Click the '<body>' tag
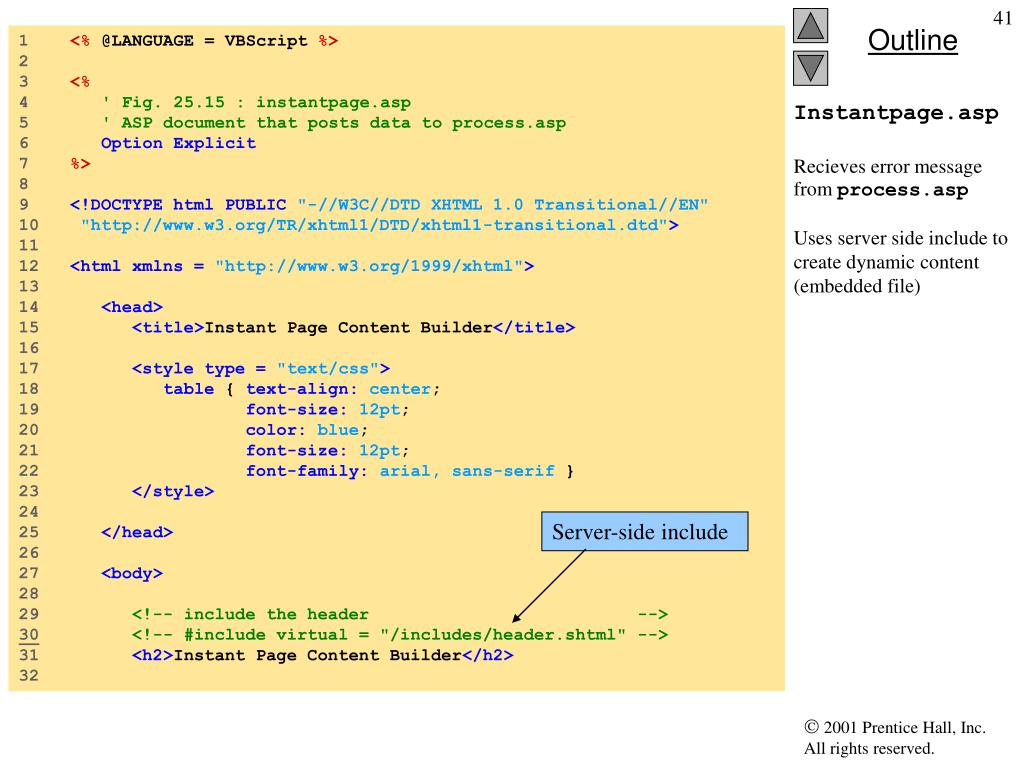Image resolution: width=1024 pixels, height=768 pixels. (x=132, y=573)
